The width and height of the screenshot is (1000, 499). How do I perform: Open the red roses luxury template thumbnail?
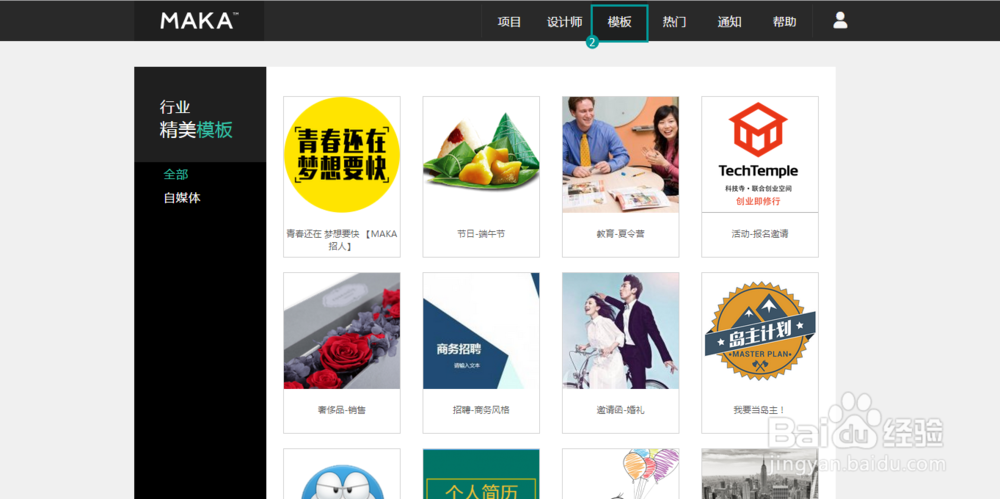342,331
